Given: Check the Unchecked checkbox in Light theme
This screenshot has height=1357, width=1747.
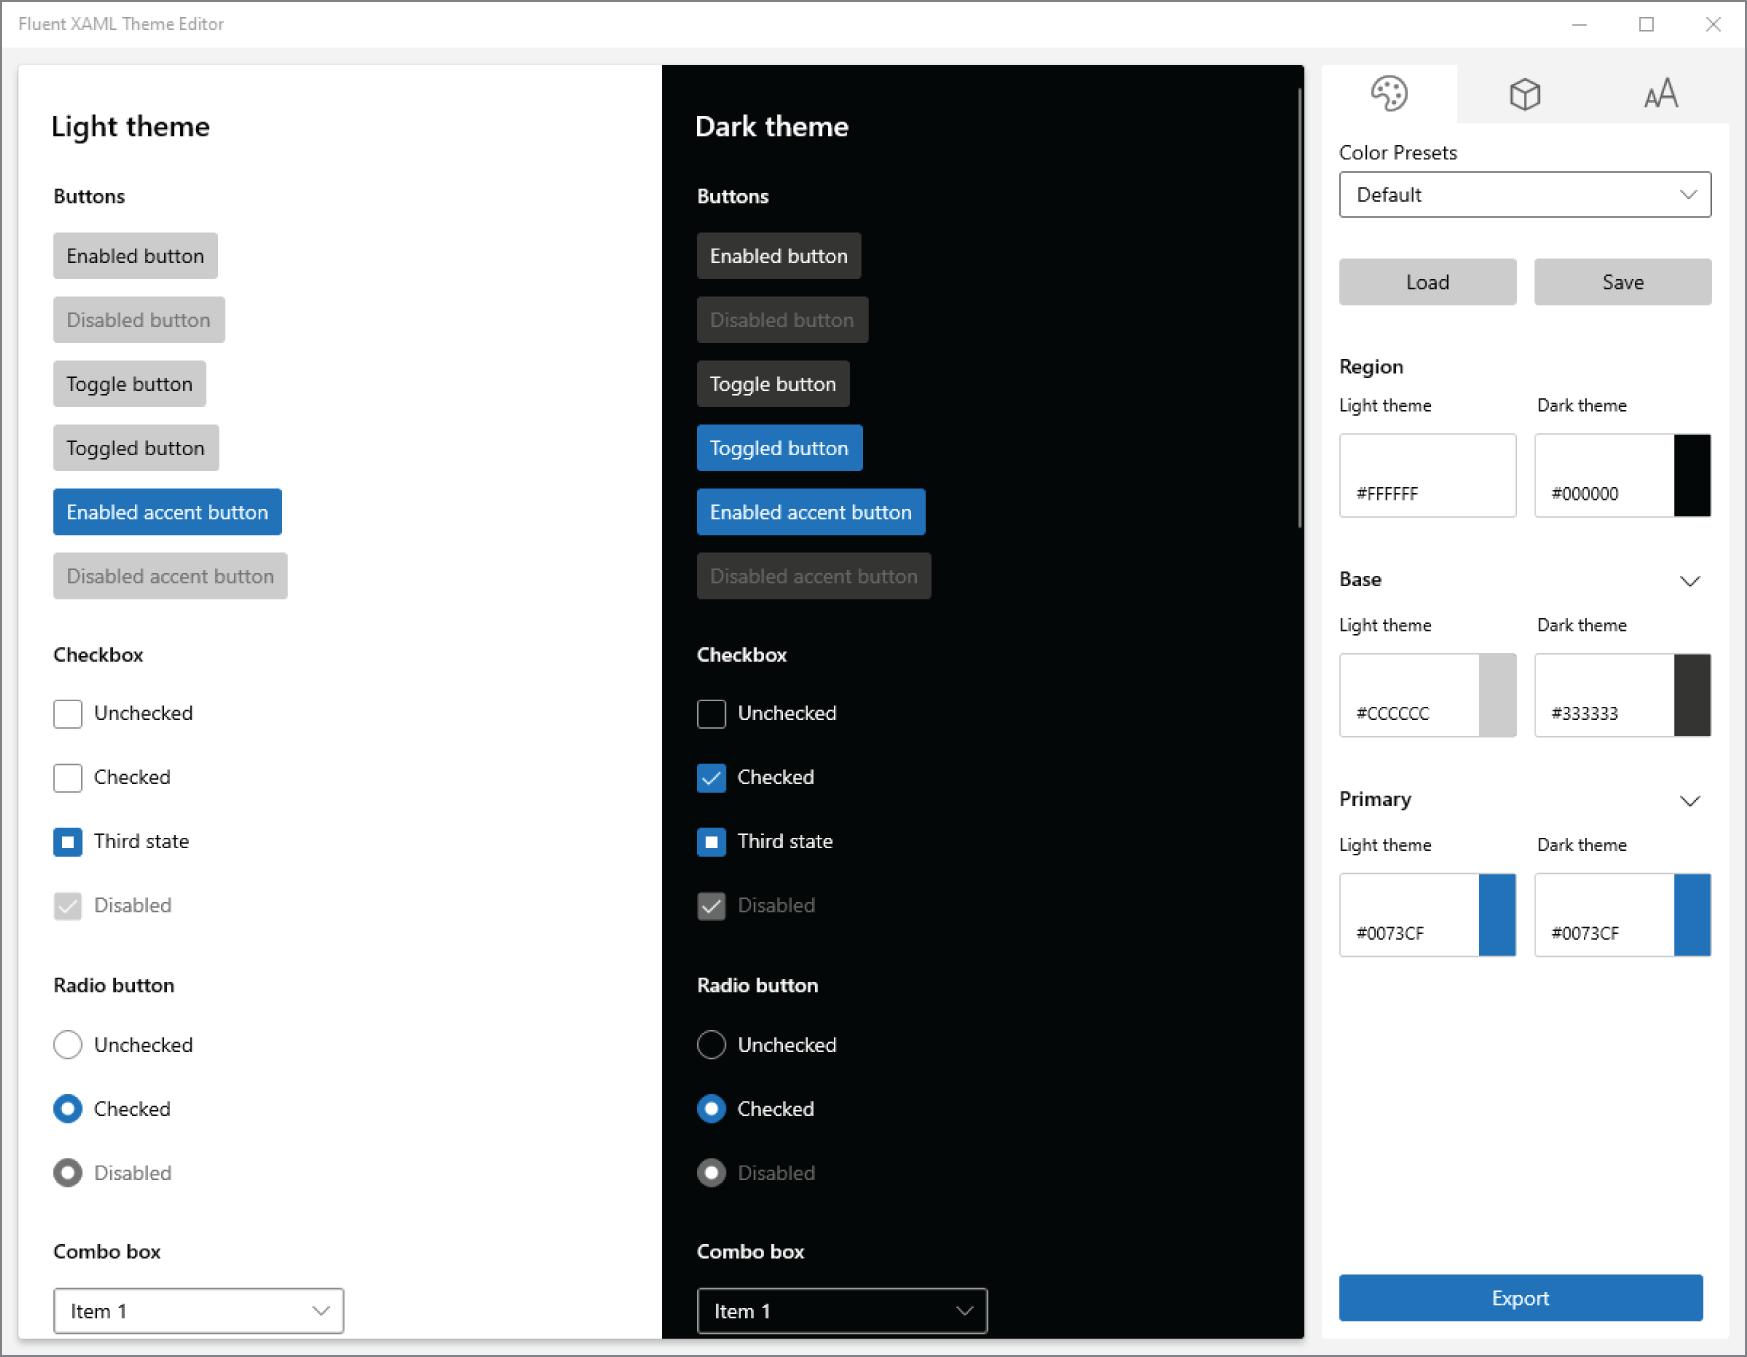Looking at the screenshot, I should 67,713.
